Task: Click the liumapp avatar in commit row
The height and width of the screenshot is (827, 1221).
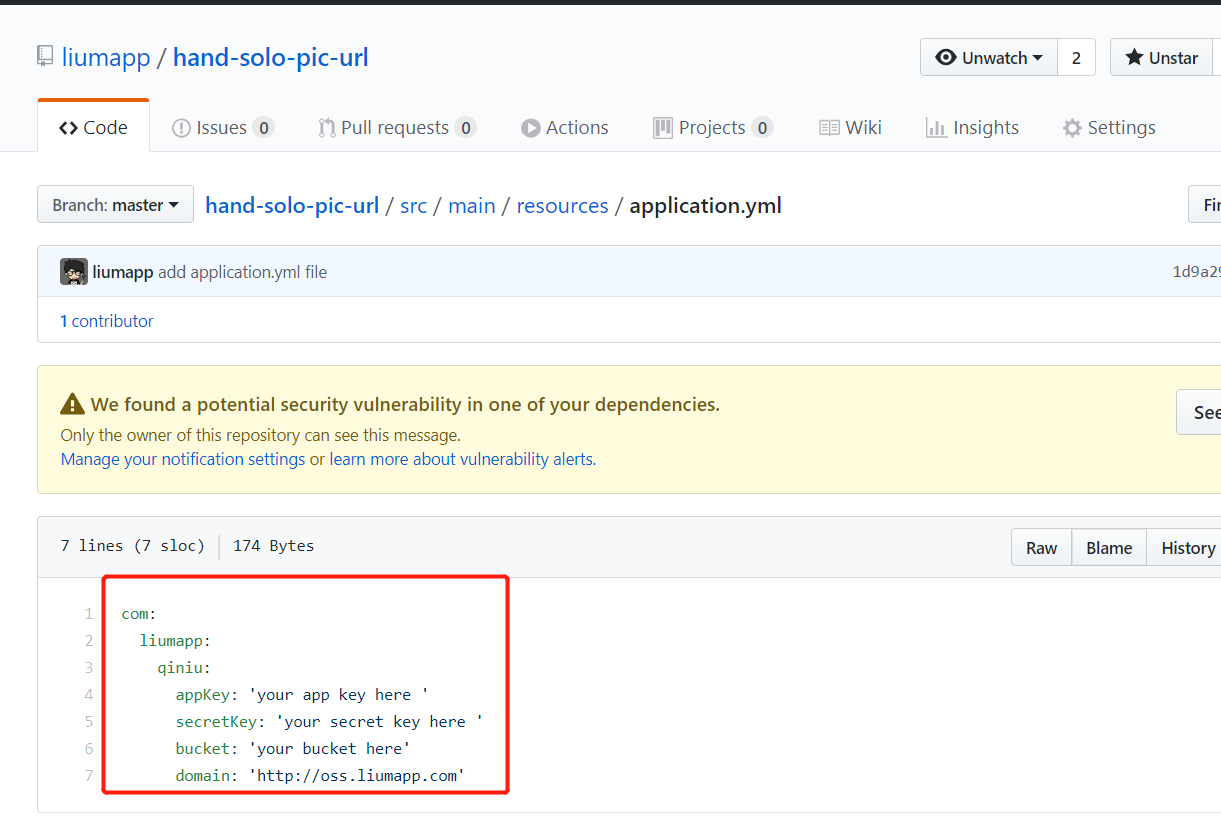Action: (x=74, y=272)
